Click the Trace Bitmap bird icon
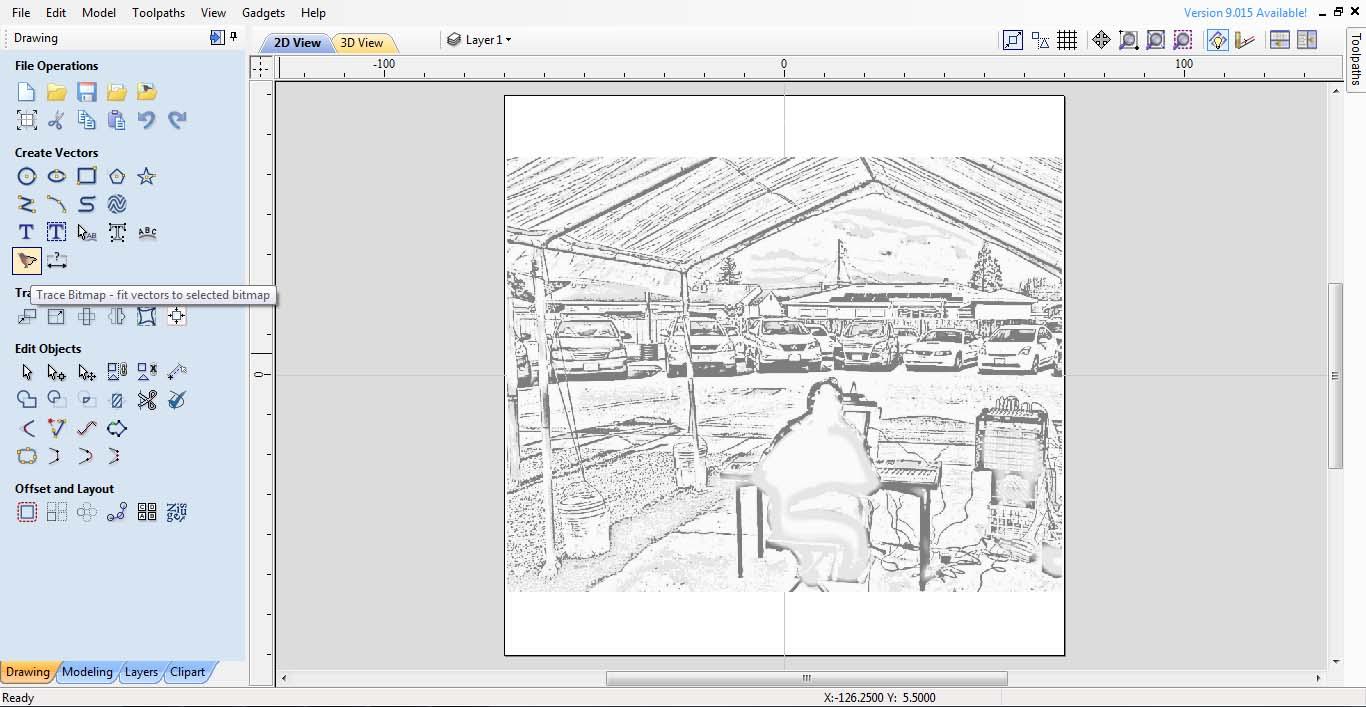Viewport: 1366px width, 707px height. (x=27, y=261)
